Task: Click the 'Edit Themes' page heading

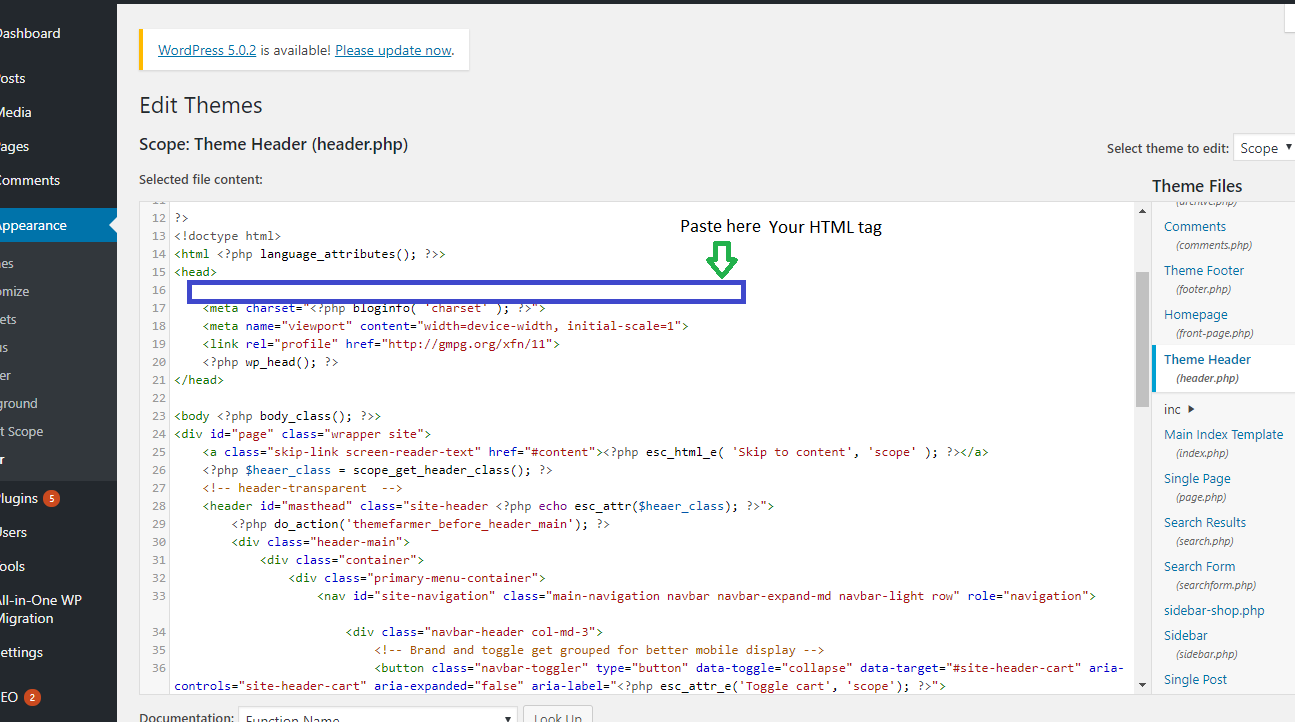Action: coord(201,106)
